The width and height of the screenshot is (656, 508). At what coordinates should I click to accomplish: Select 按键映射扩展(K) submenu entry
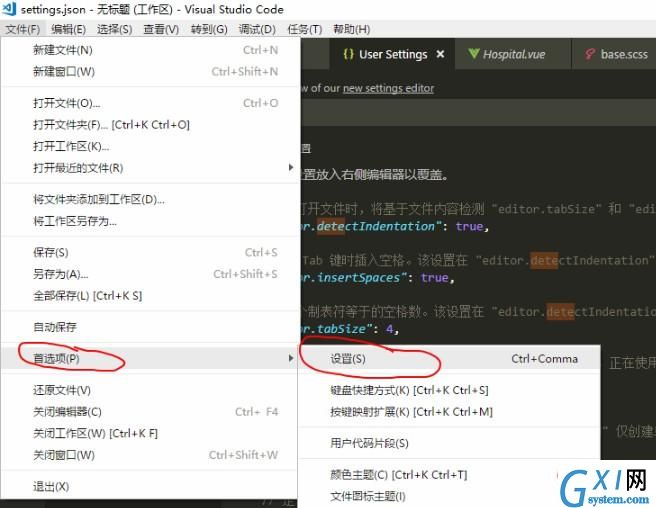pos(449,412)
